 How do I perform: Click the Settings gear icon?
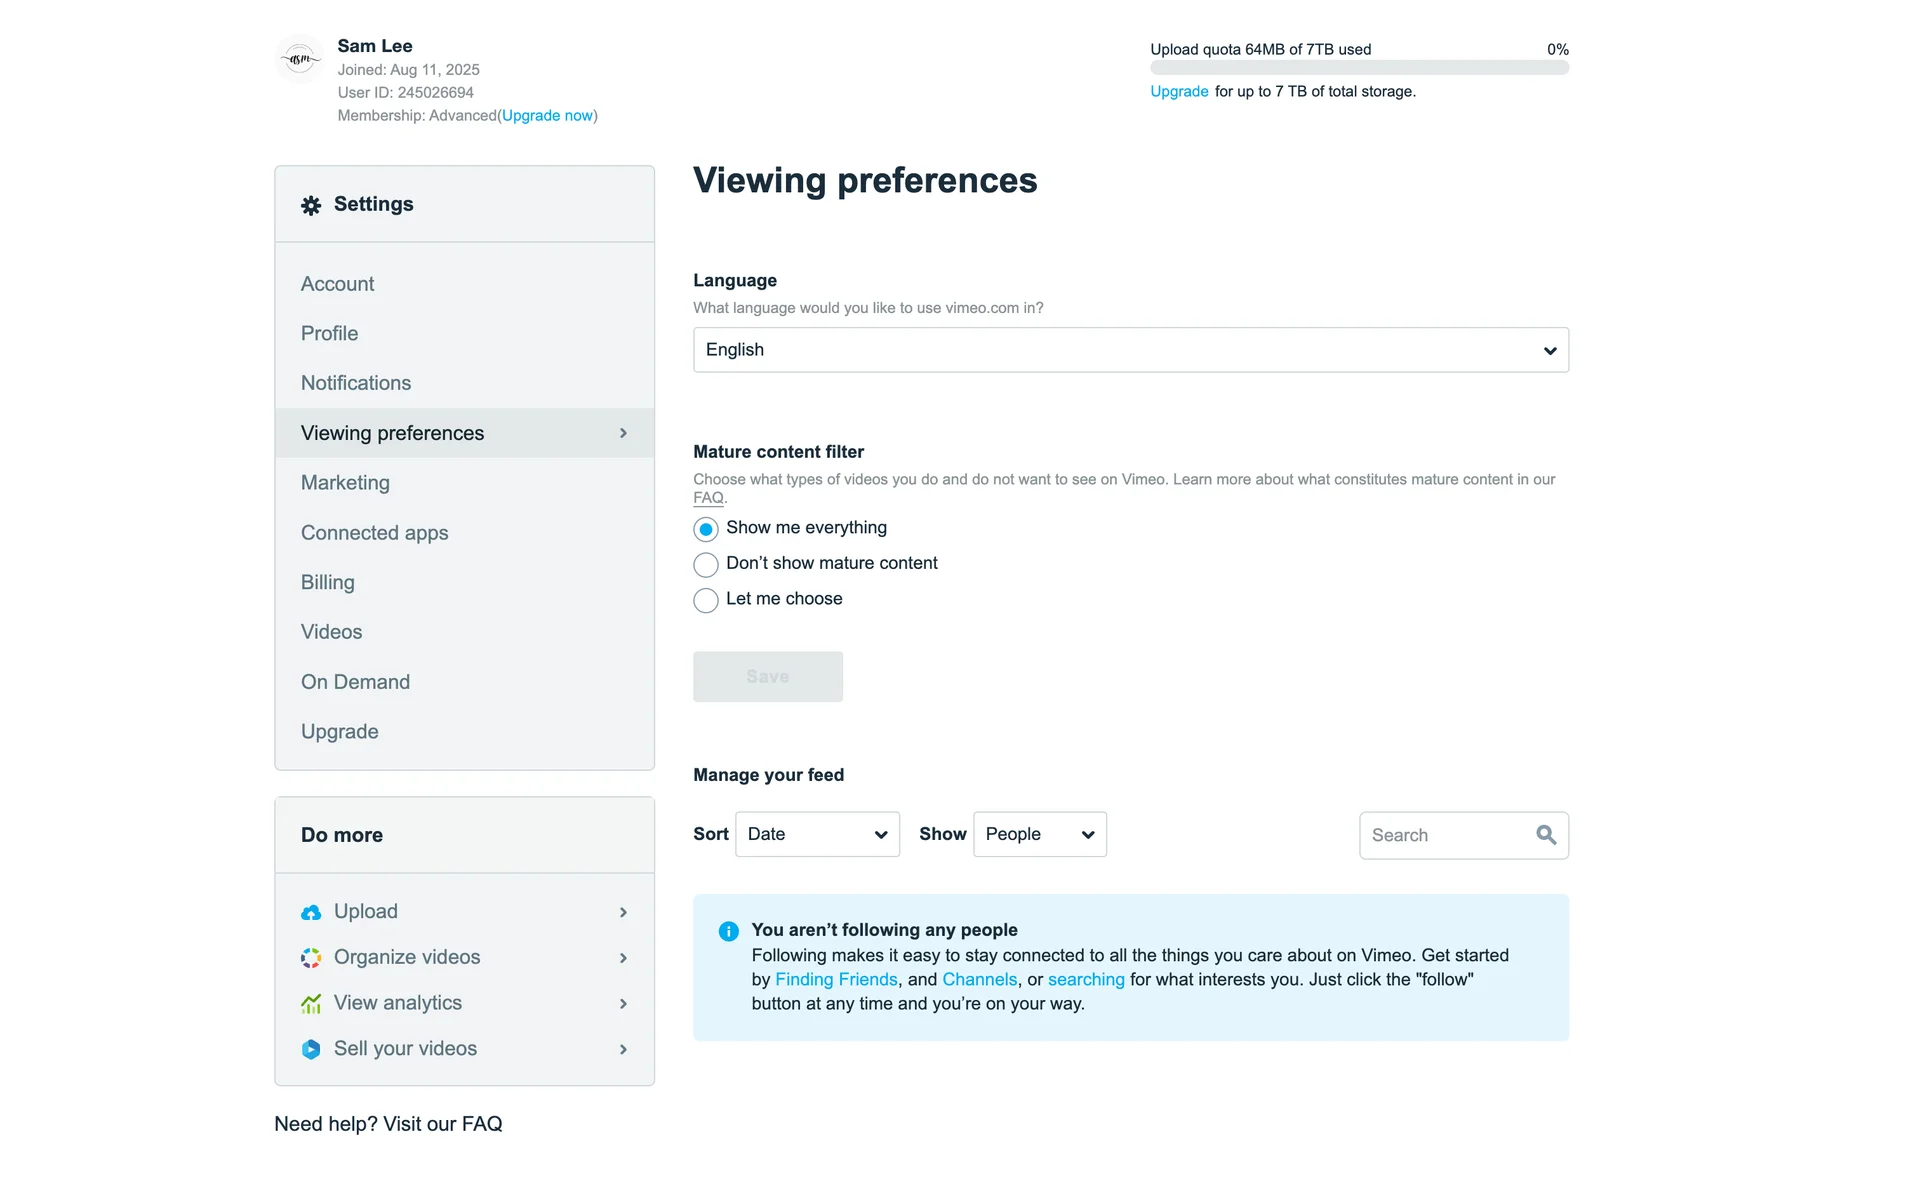click(x=311, y=205)
